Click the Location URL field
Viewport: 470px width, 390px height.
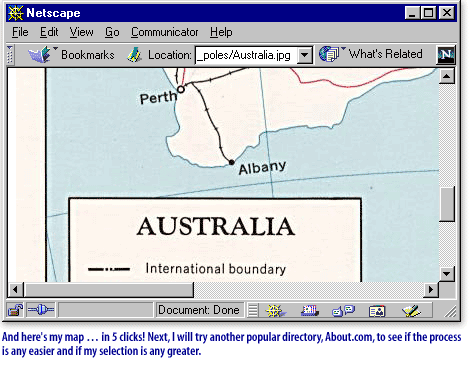click(x=246, y=55)
